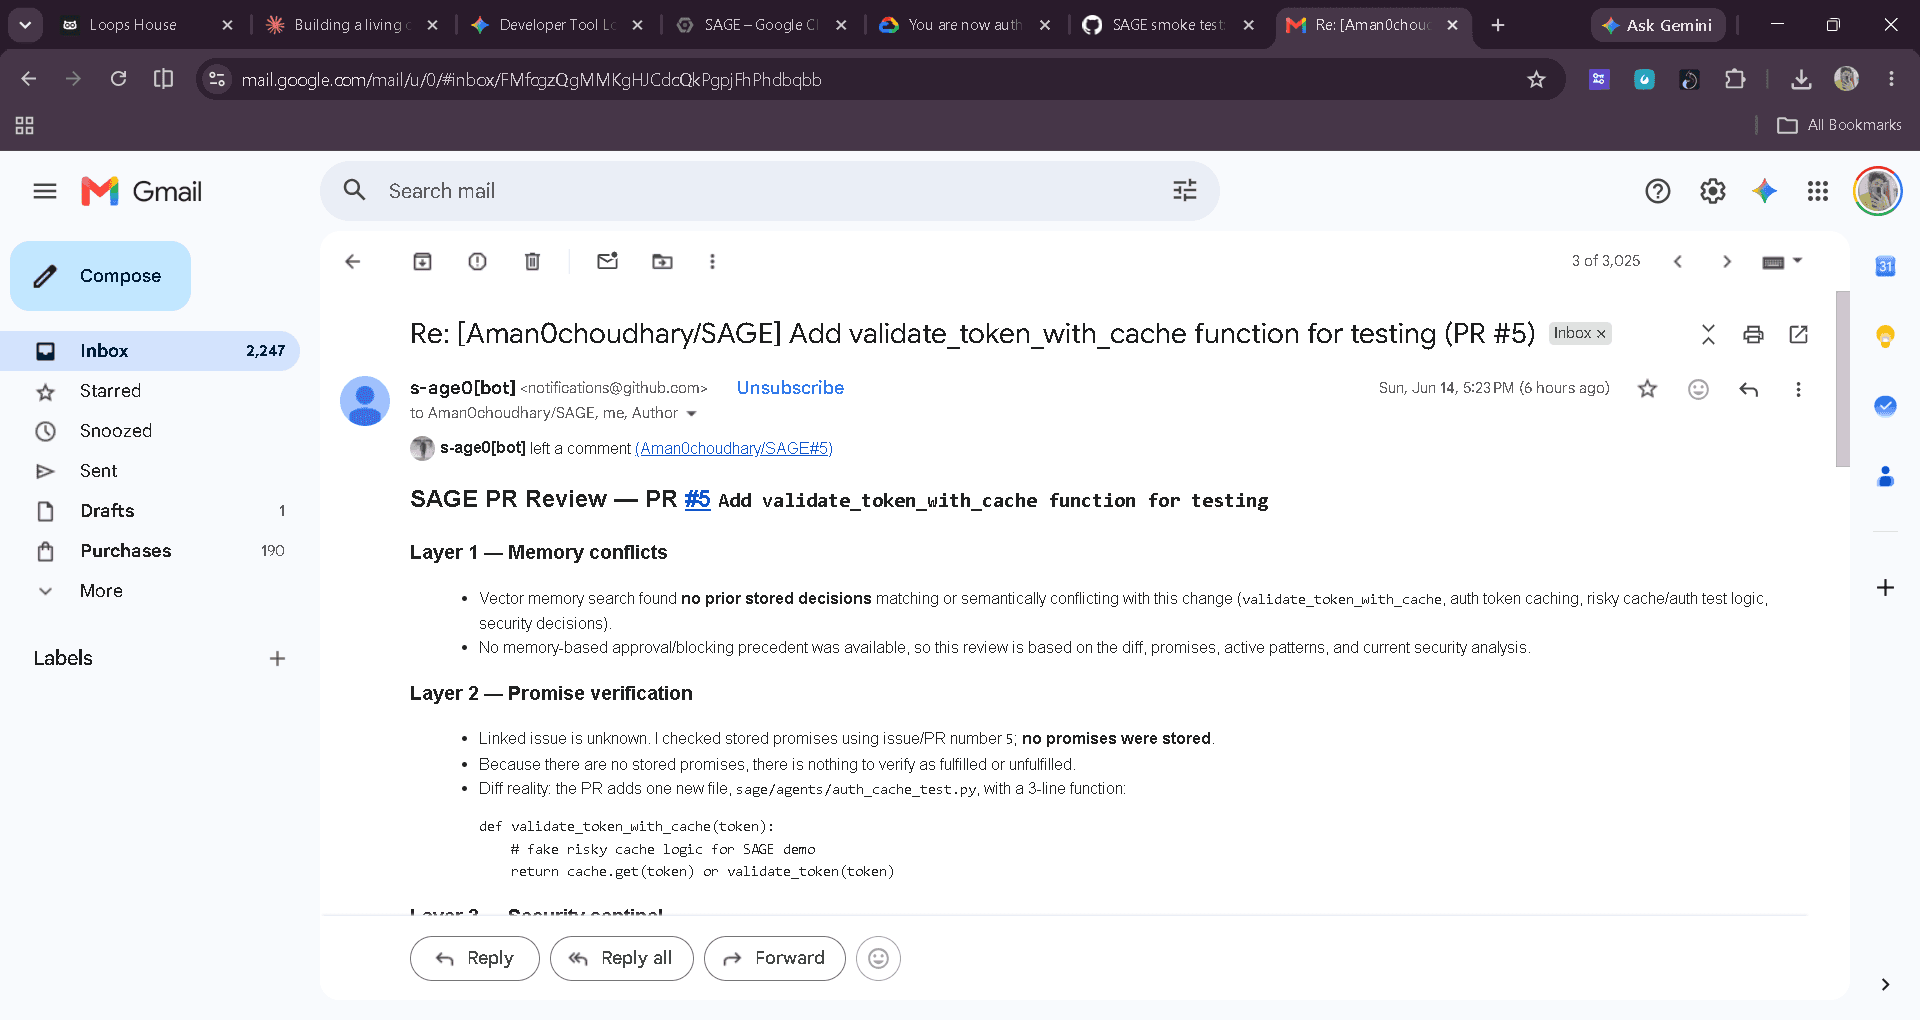The height and width of the screenshot is (1020, 1920).
Task: Open Google Calendar side panel icon
Action: [x=1885, y=266]
